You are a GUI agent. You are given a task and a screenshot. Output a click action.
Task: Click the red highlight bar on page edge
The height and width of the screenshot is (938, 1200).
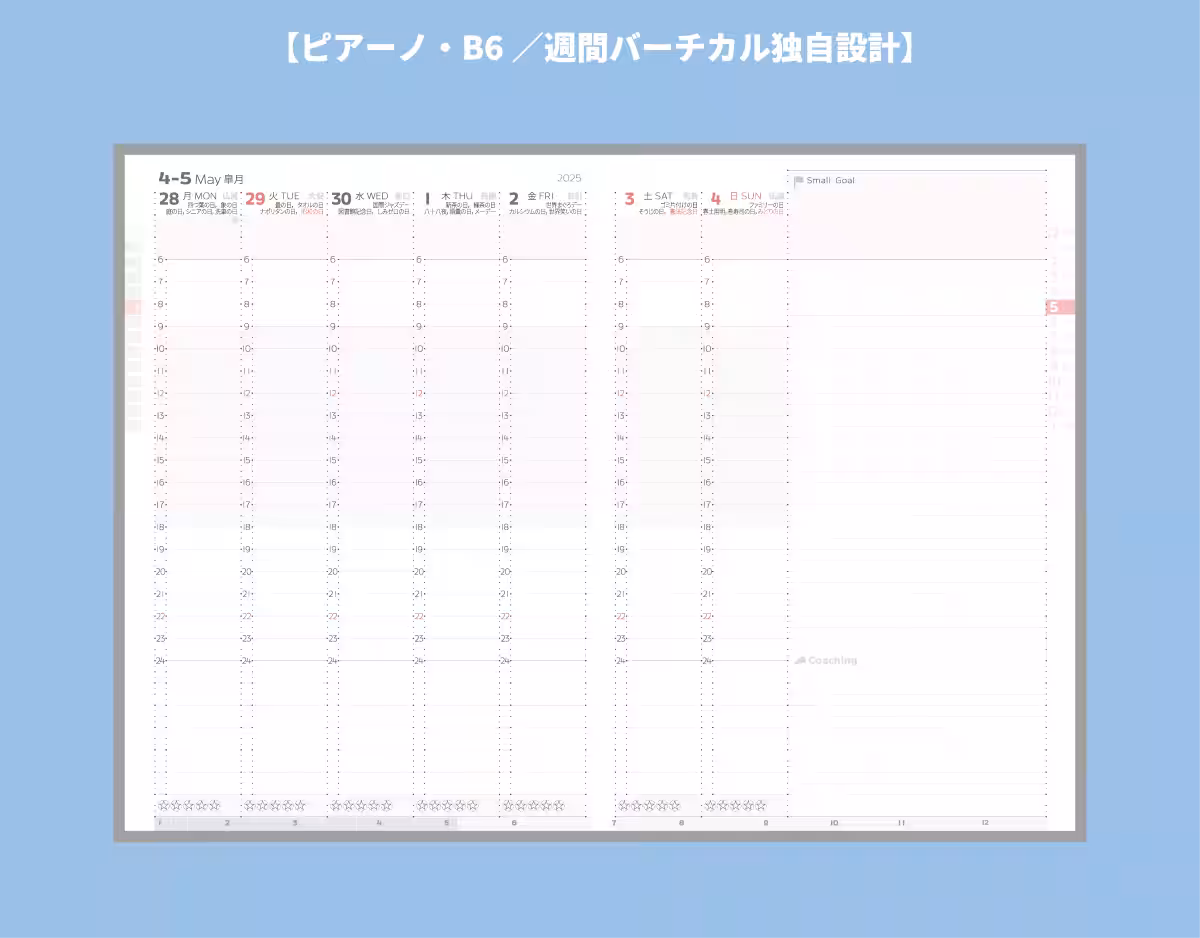pyautogui.click(x=133, y=307)
